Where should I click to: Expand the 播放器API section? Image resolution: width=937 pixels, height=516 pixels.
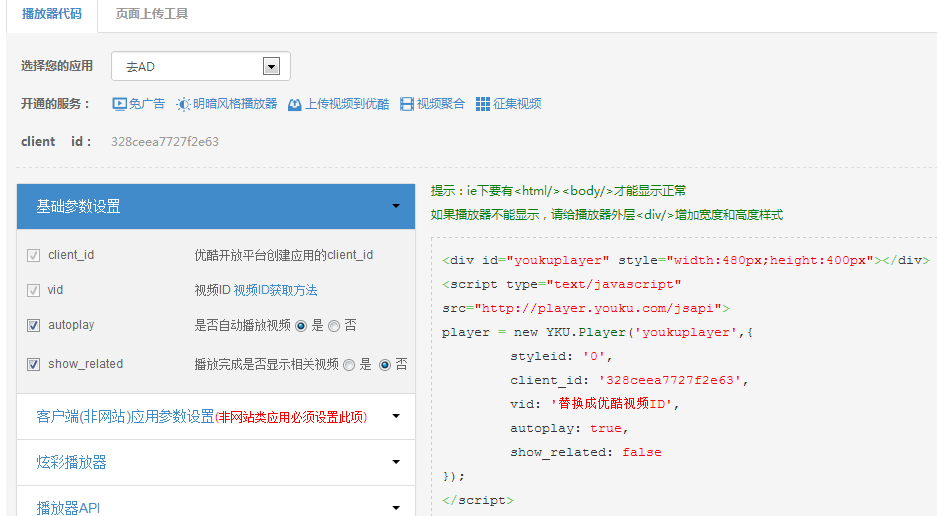(x=216, y=502)
